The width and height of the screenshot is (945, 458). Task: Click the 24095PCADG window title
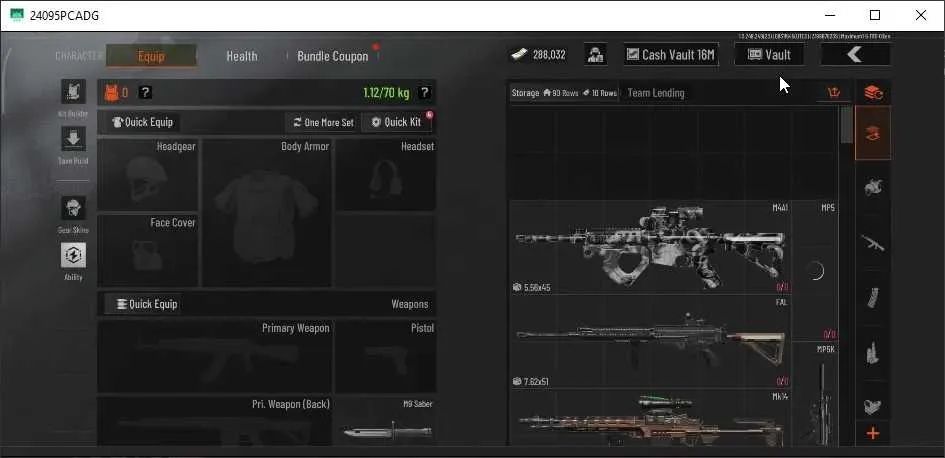pyautogui.click(x=64, y=16)
